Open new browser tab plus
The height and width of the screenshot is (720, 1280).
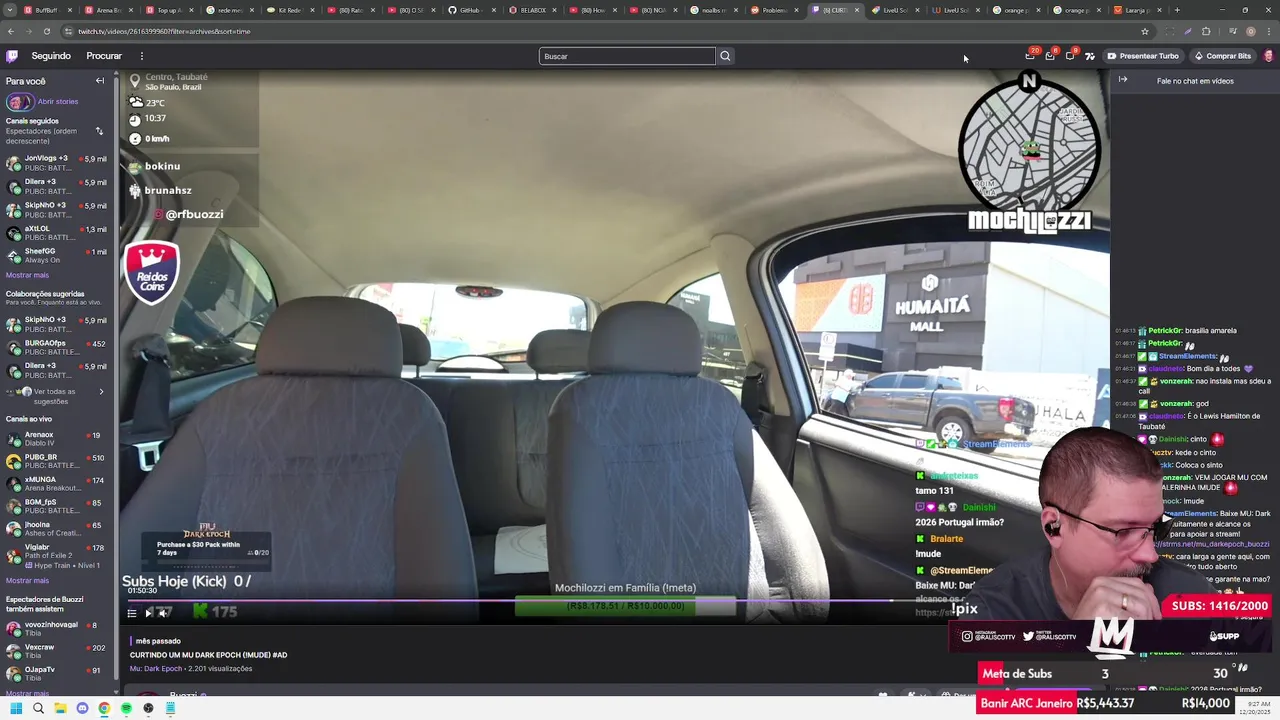coord(1177,10)
